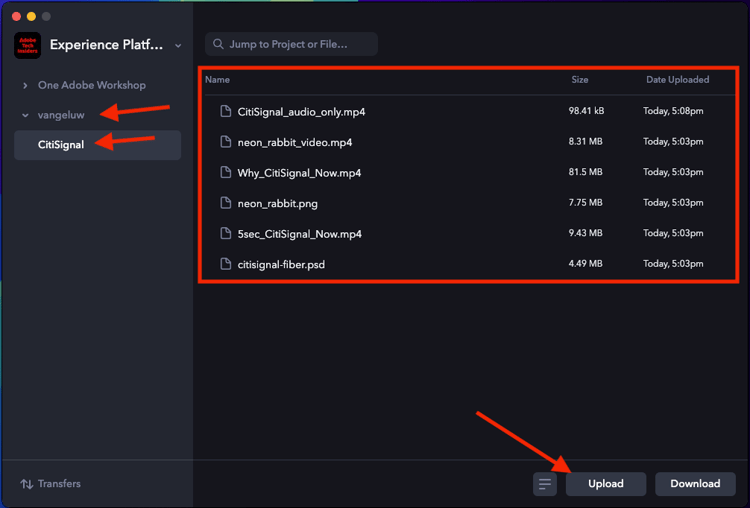Expand the One Adobe Workshop project
The height and width of the screenshot is (508, 750).
(25, 85)
